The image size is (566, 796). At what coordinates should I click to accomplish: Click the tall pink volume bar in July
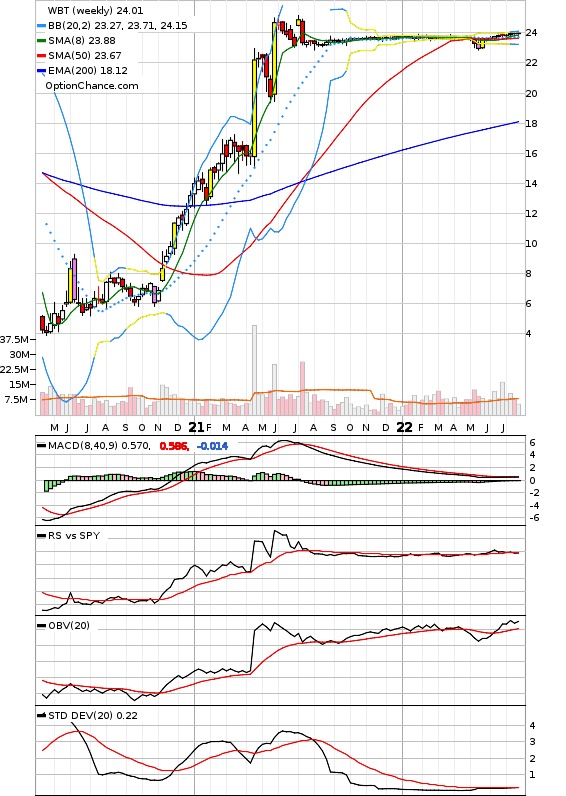click(x=303, y=388)
